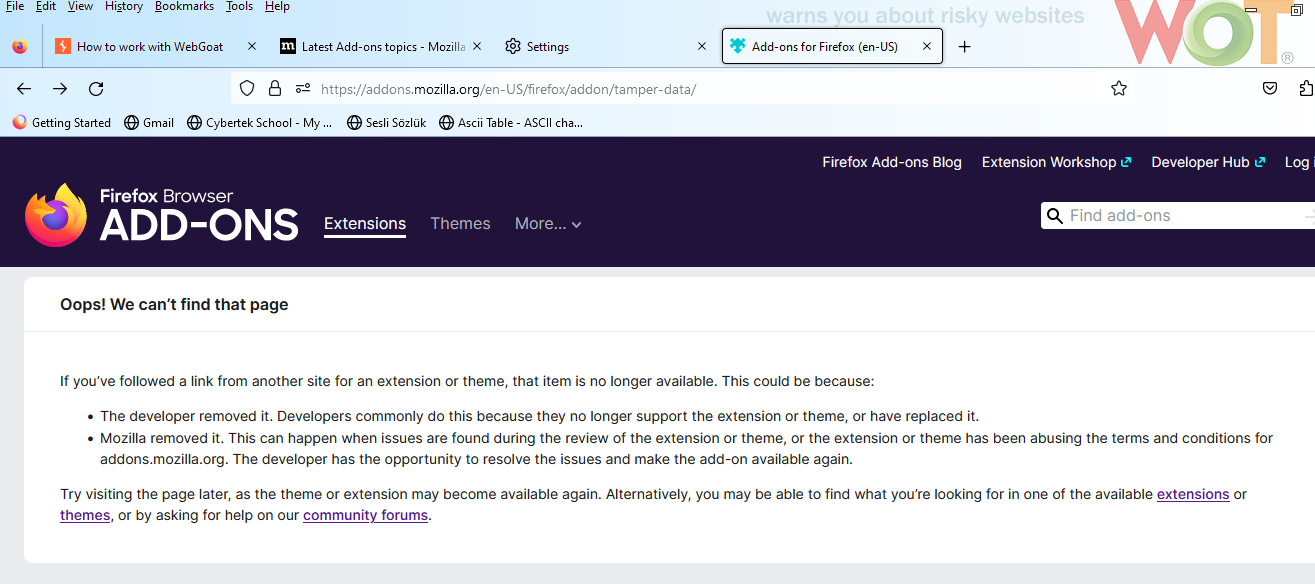Close the How to work with WebGoat tab

click(252, 46)
